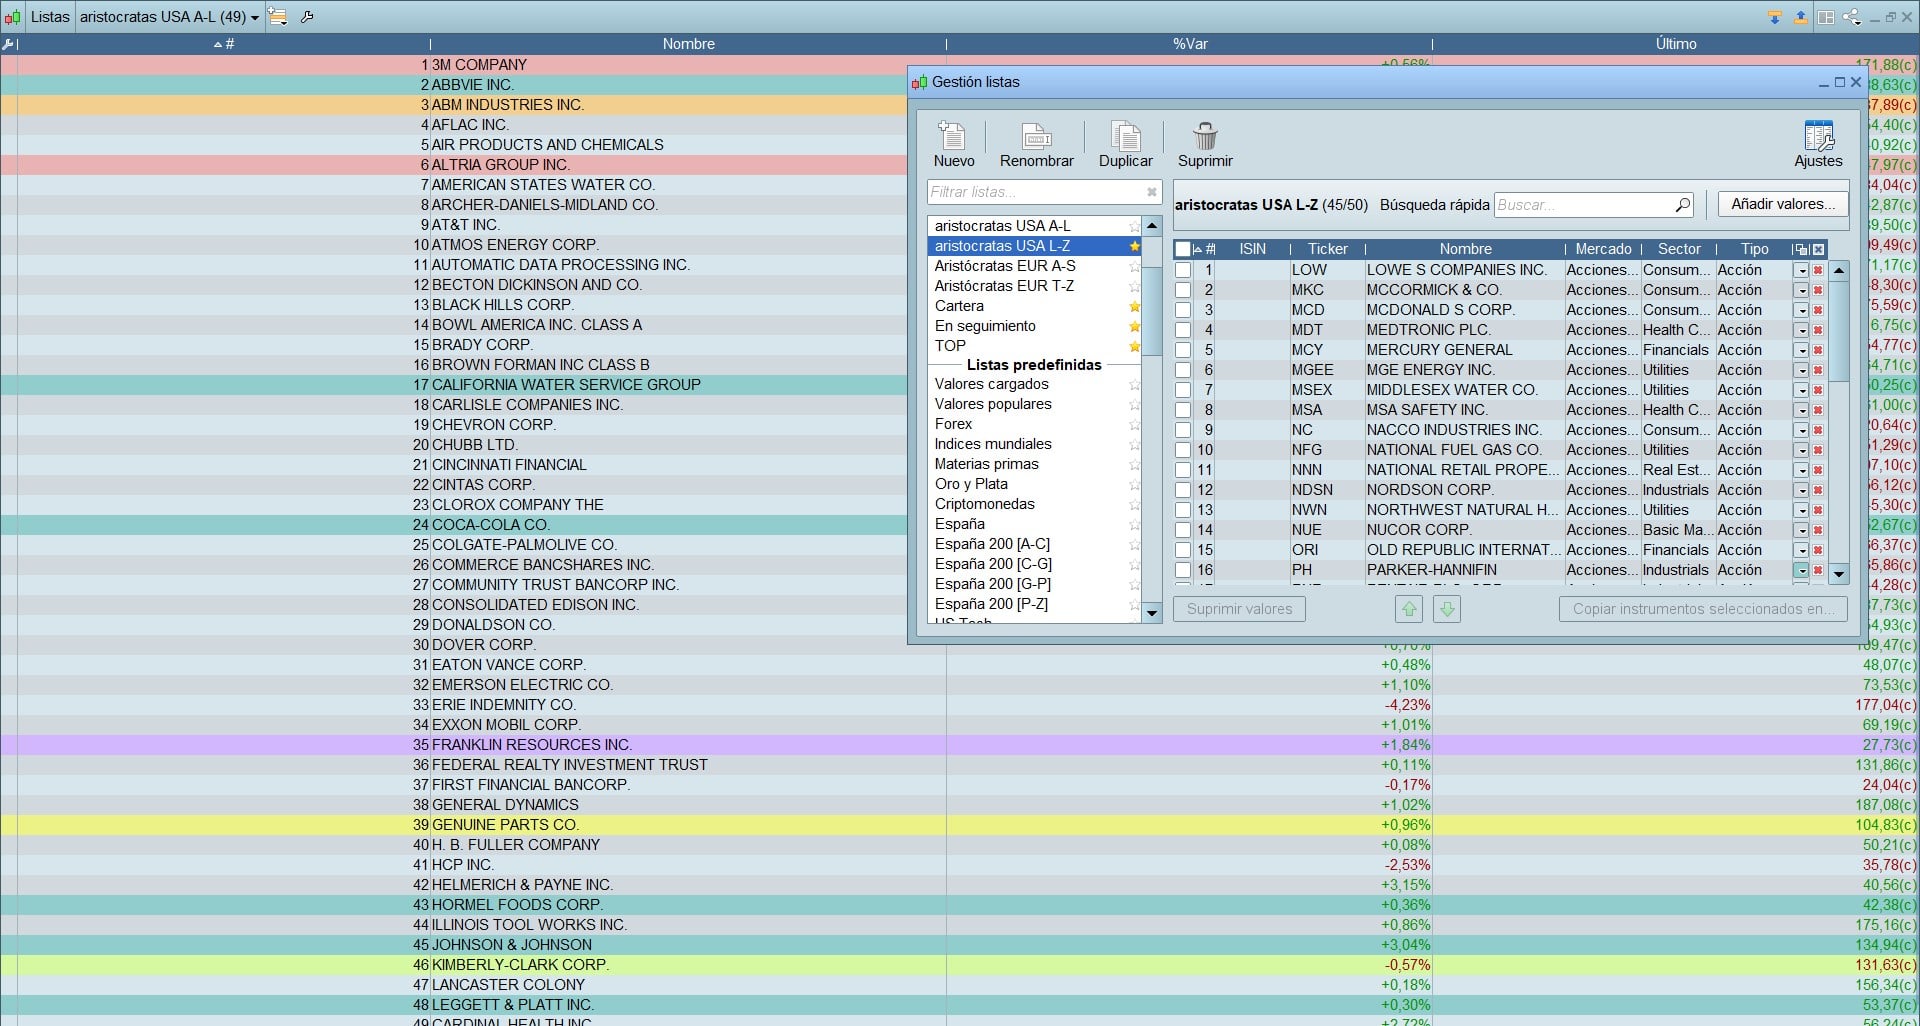
Task: Open the Forex predefined list
Action: pos(1034,424)
